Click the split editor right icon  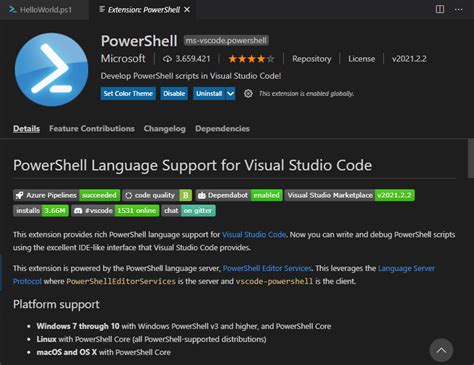440,9
